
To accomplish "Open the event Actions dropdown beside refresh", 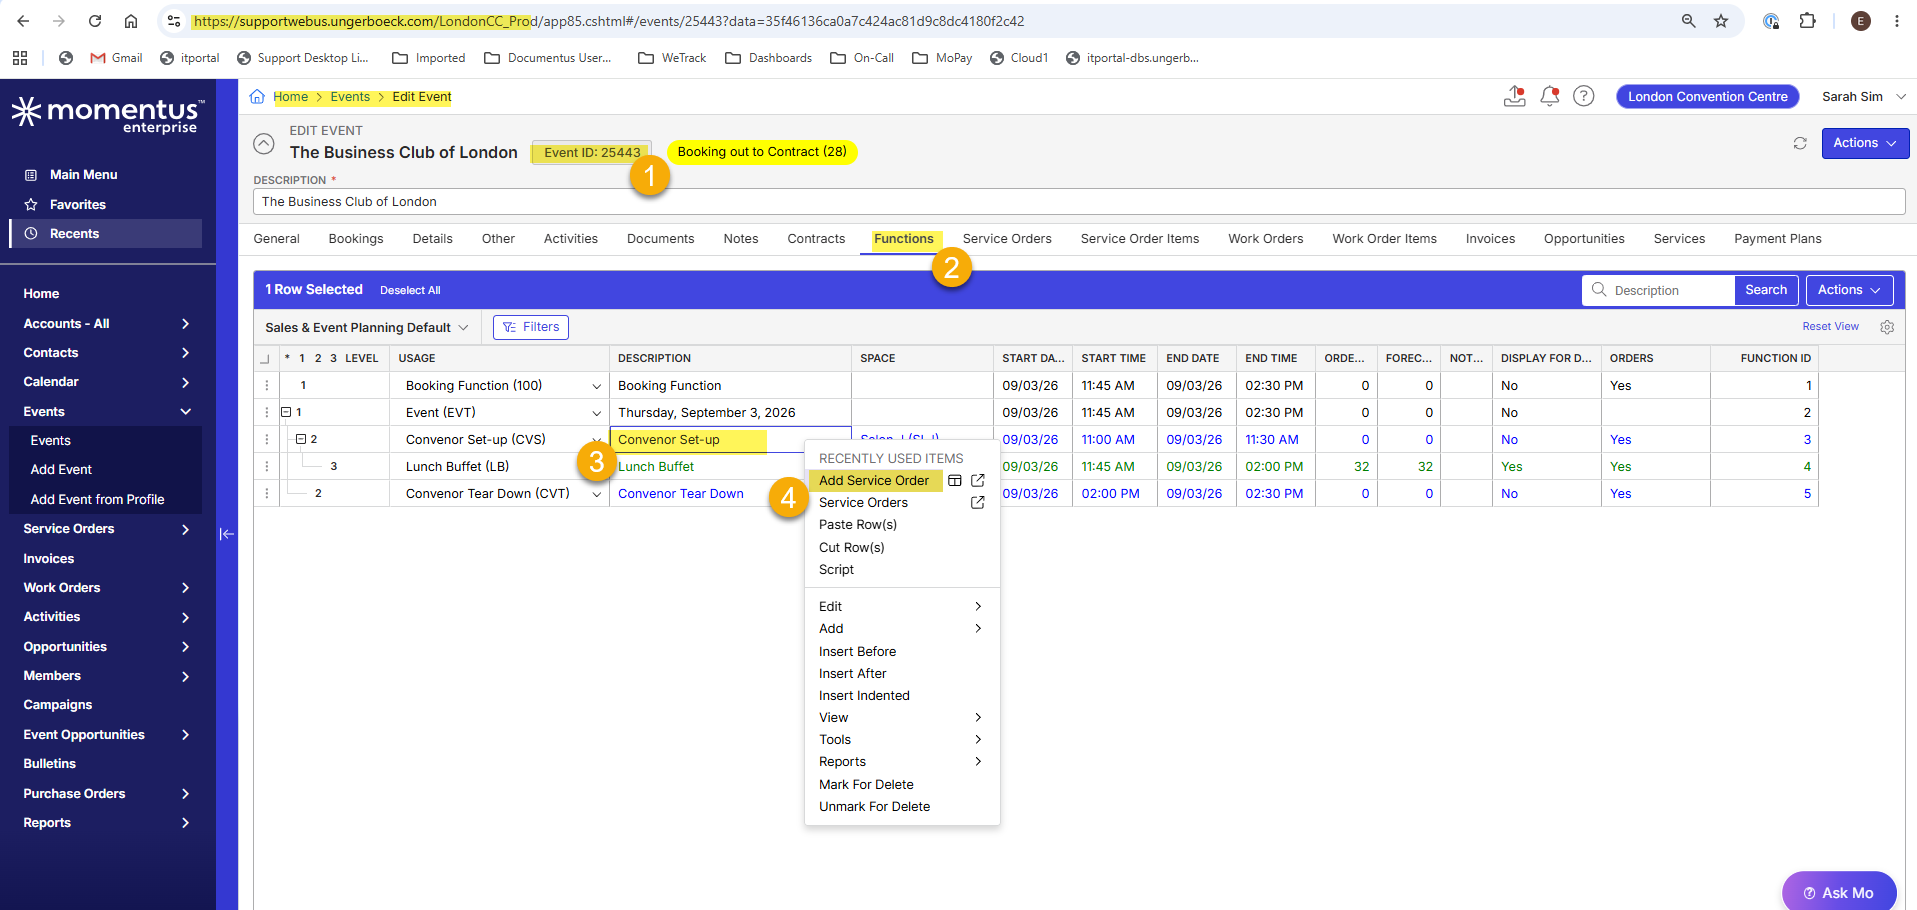I will [1865, 143].
